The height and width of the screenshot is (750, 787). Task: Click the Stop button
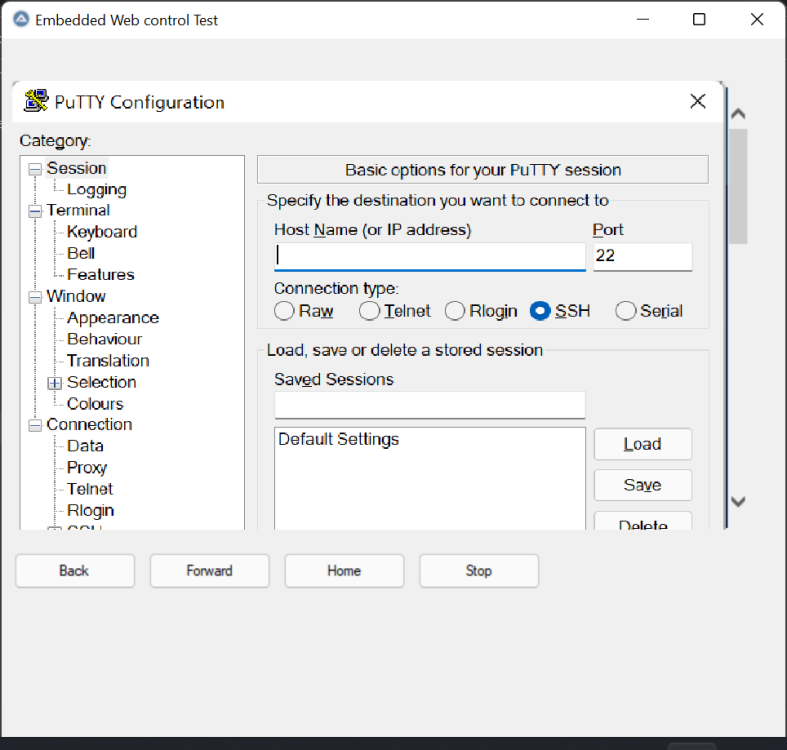pyautogui.click(x=479, y=571)
